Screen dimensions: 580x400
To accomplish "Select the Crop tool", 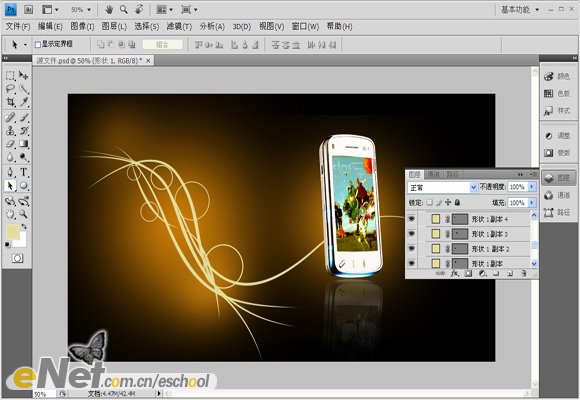I will pyautogui.click(x=10, y=102).
